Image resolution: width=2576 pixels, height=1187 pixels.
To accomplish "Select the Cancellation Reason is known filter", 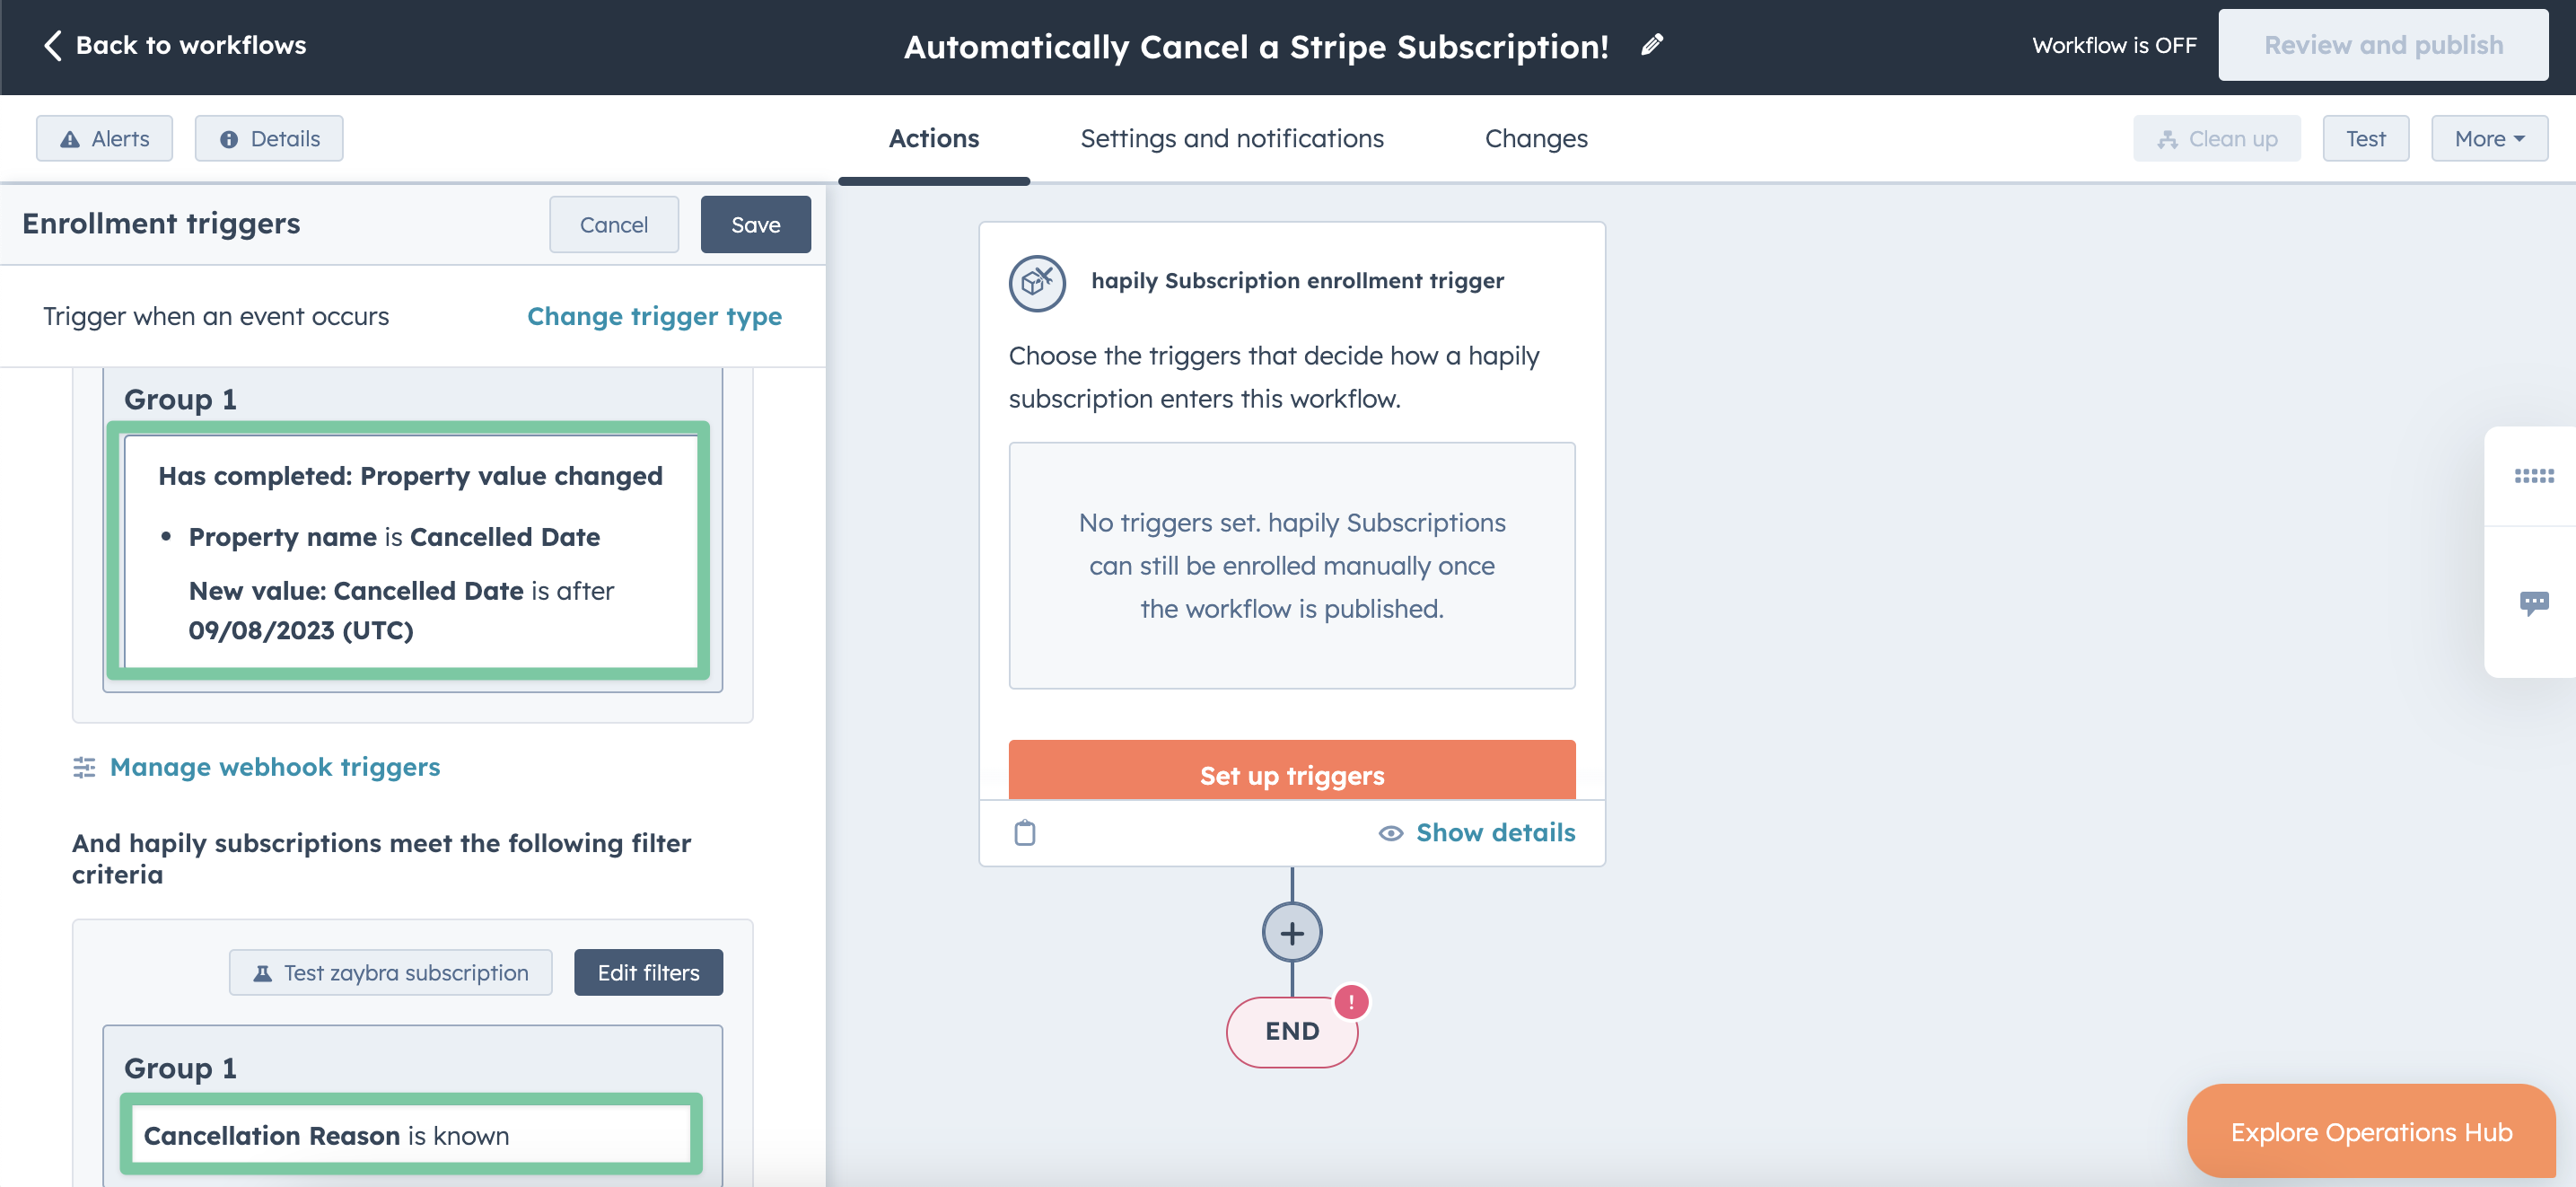I will tap(410, 1135).
